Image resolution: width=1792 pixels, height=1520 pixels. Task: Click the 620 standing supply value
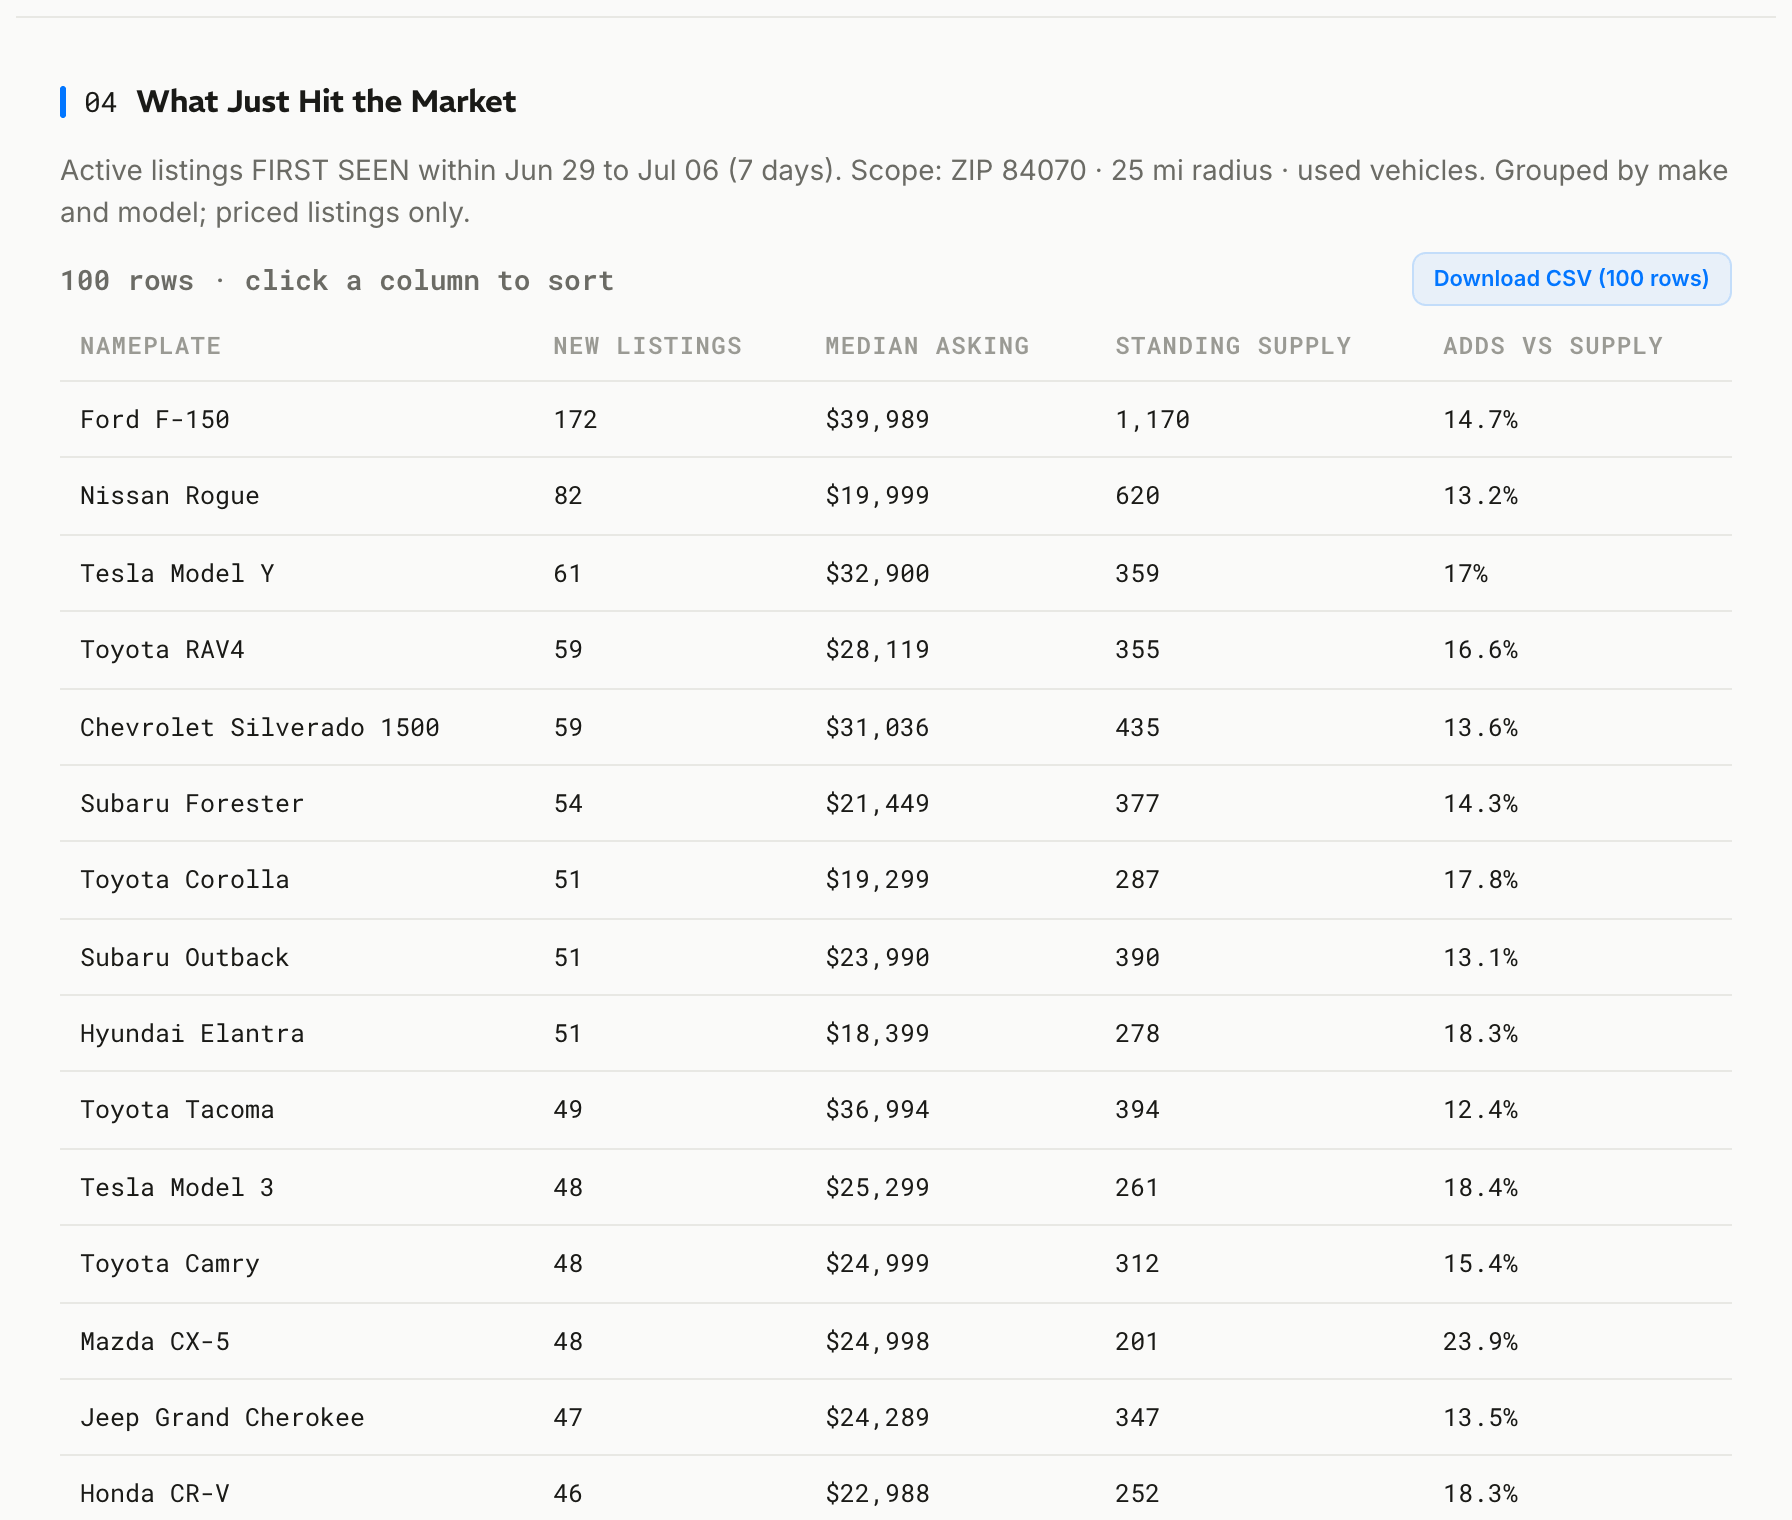(x=1137, y=496)
